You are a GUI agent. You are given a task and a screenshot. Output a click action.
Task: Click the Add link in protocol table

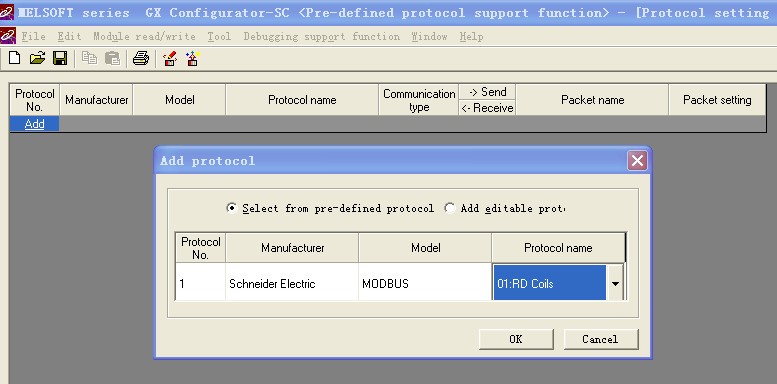click(x=35, y=124)
